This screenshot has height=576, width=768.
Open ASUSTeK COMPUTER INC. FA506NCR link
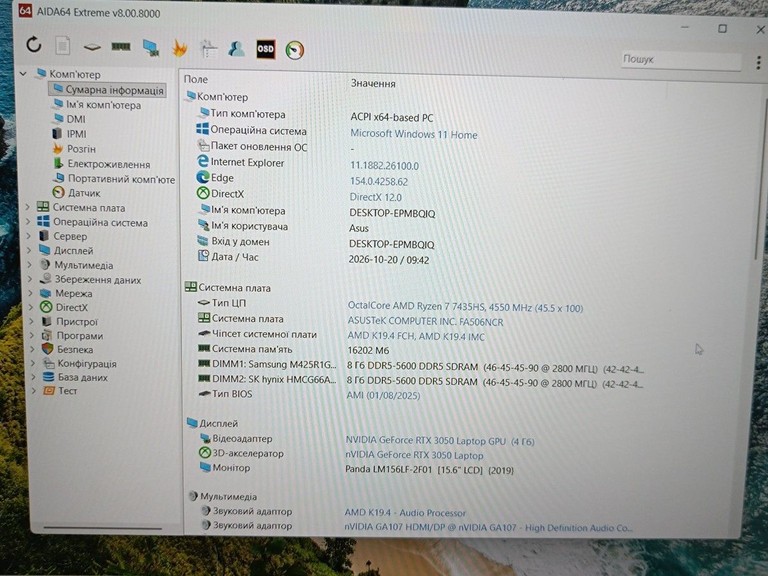pyautogui.click(x=426, y=322)
